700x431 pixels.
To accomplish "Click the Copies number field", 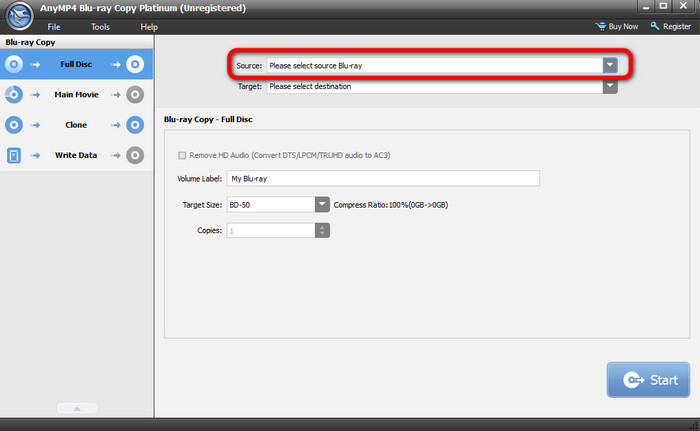I will click(271, 230).
